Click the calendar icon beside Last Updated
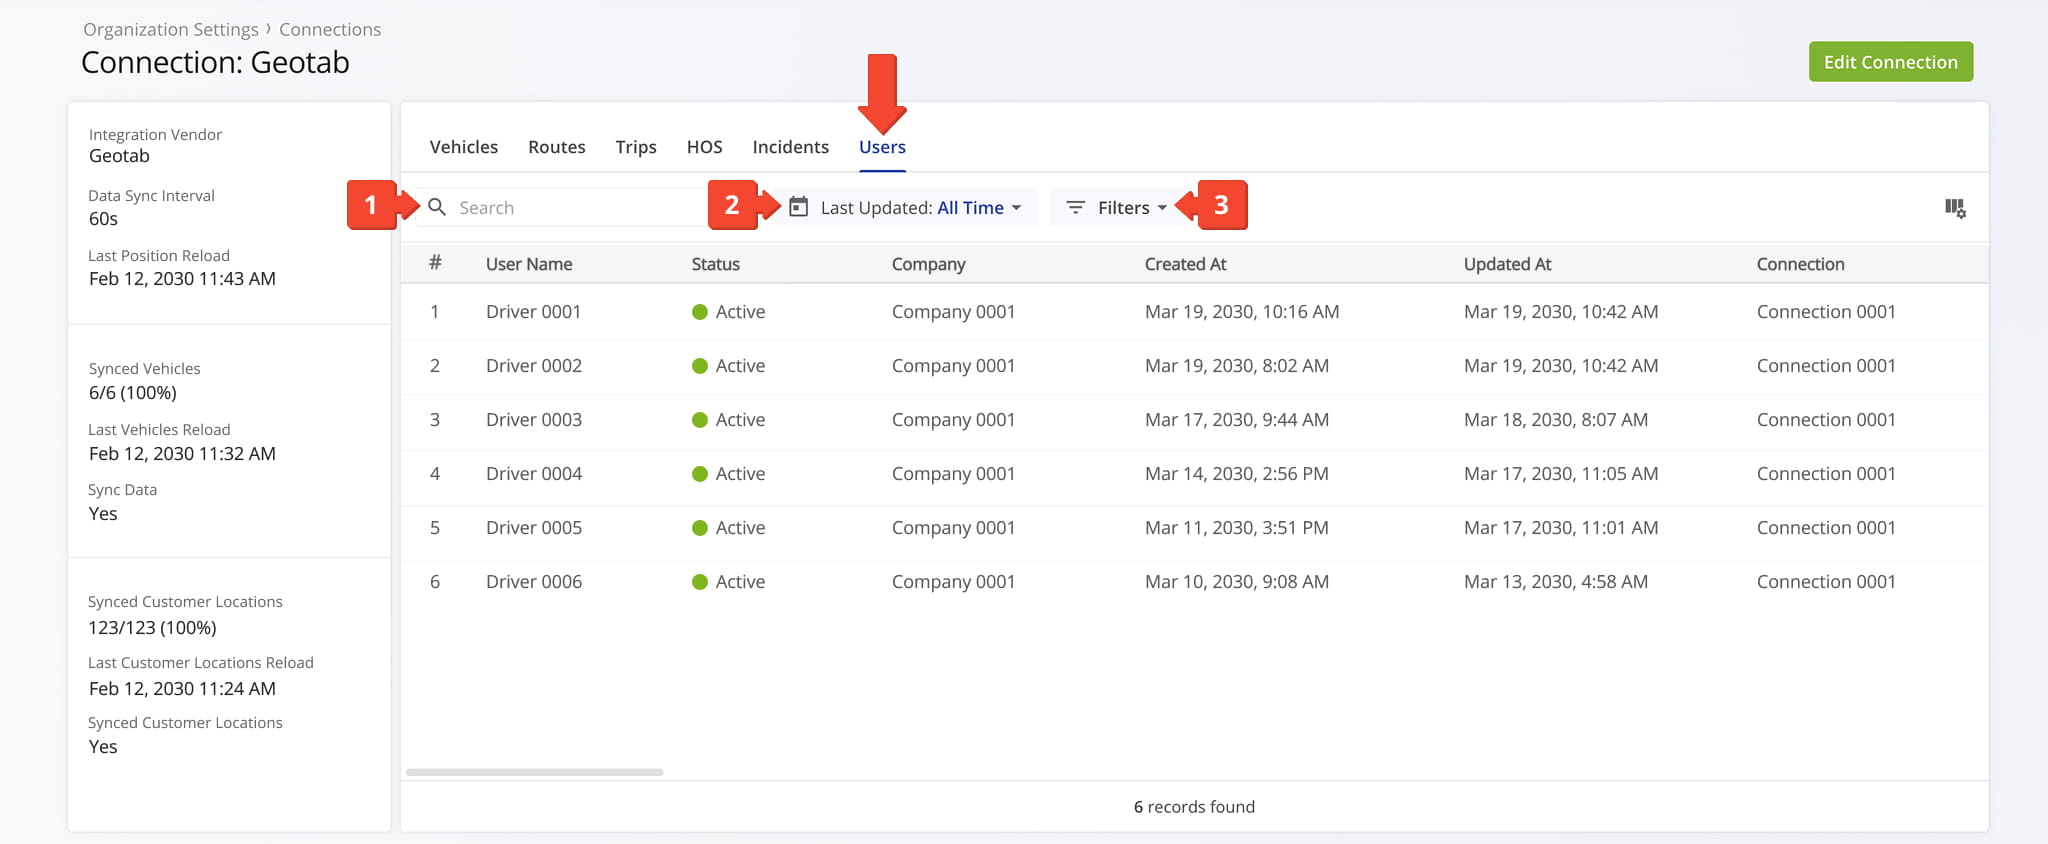The width and height of the screenshot is (2048, 844). point(798,207)
